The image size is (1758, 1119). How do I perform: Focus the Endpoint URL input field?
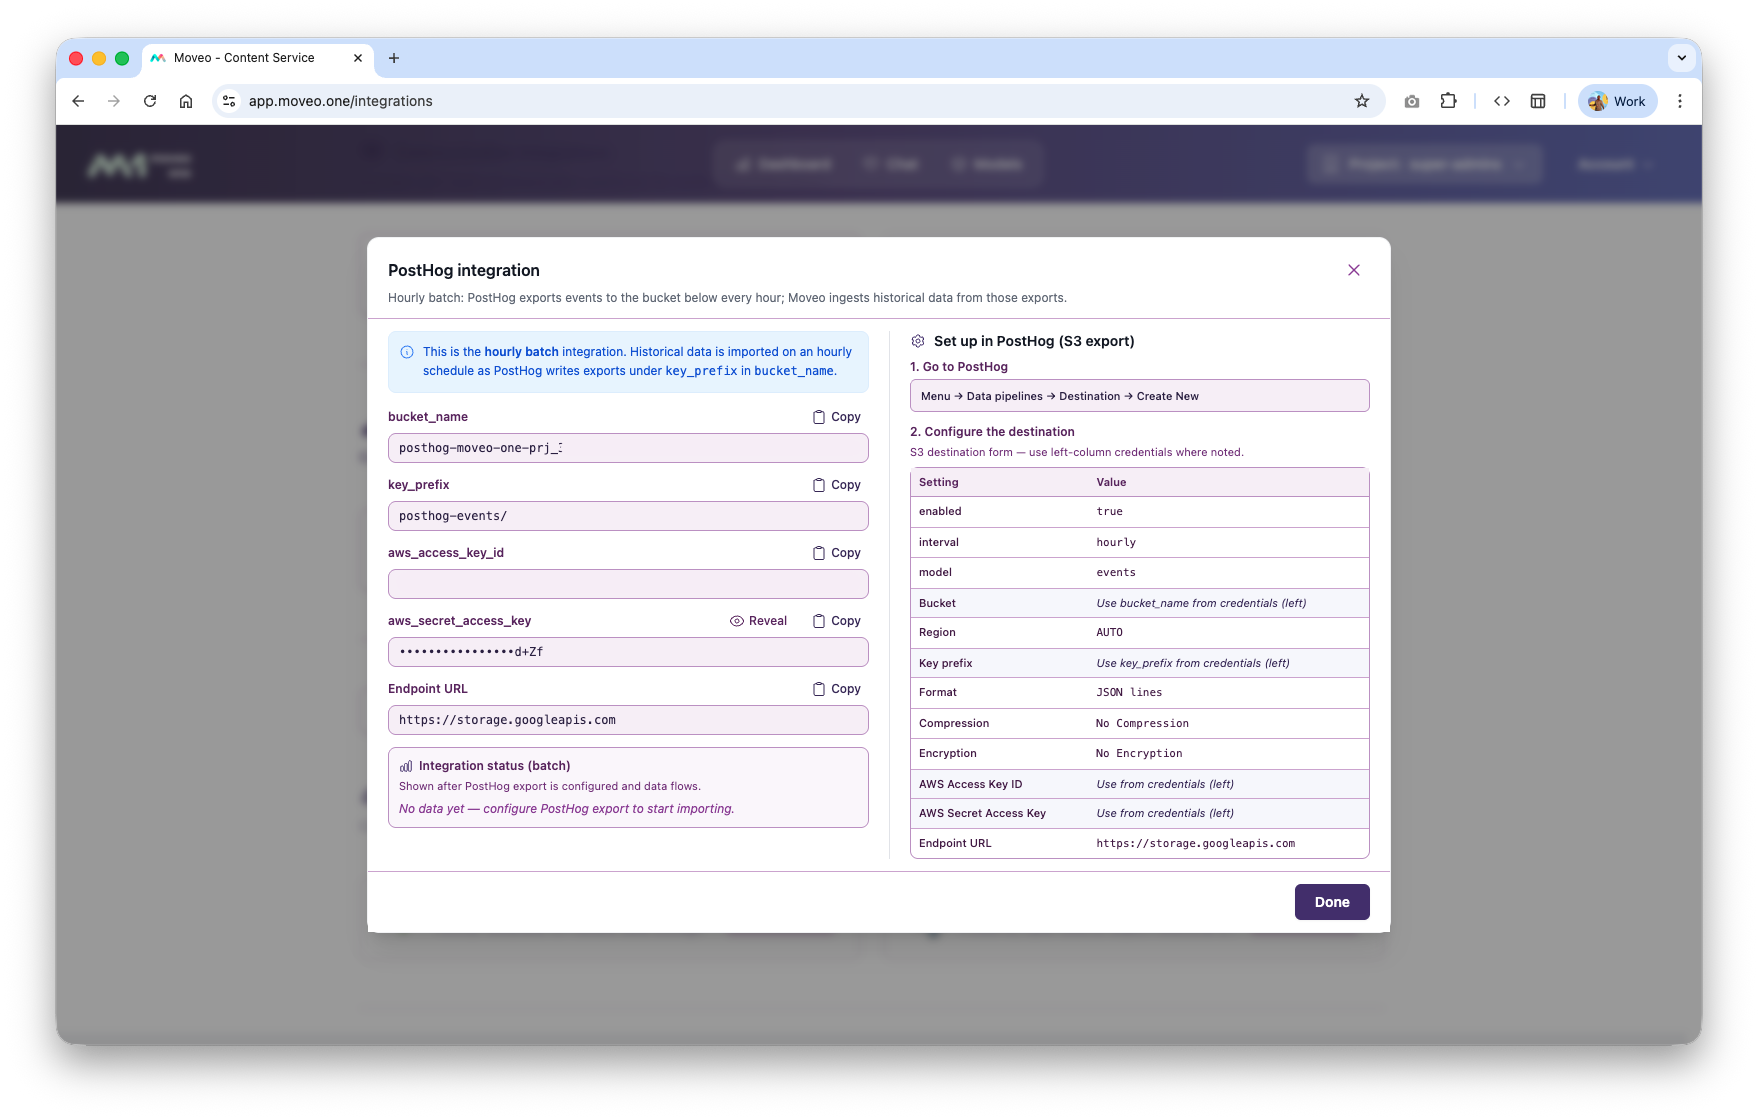(628, 720)
